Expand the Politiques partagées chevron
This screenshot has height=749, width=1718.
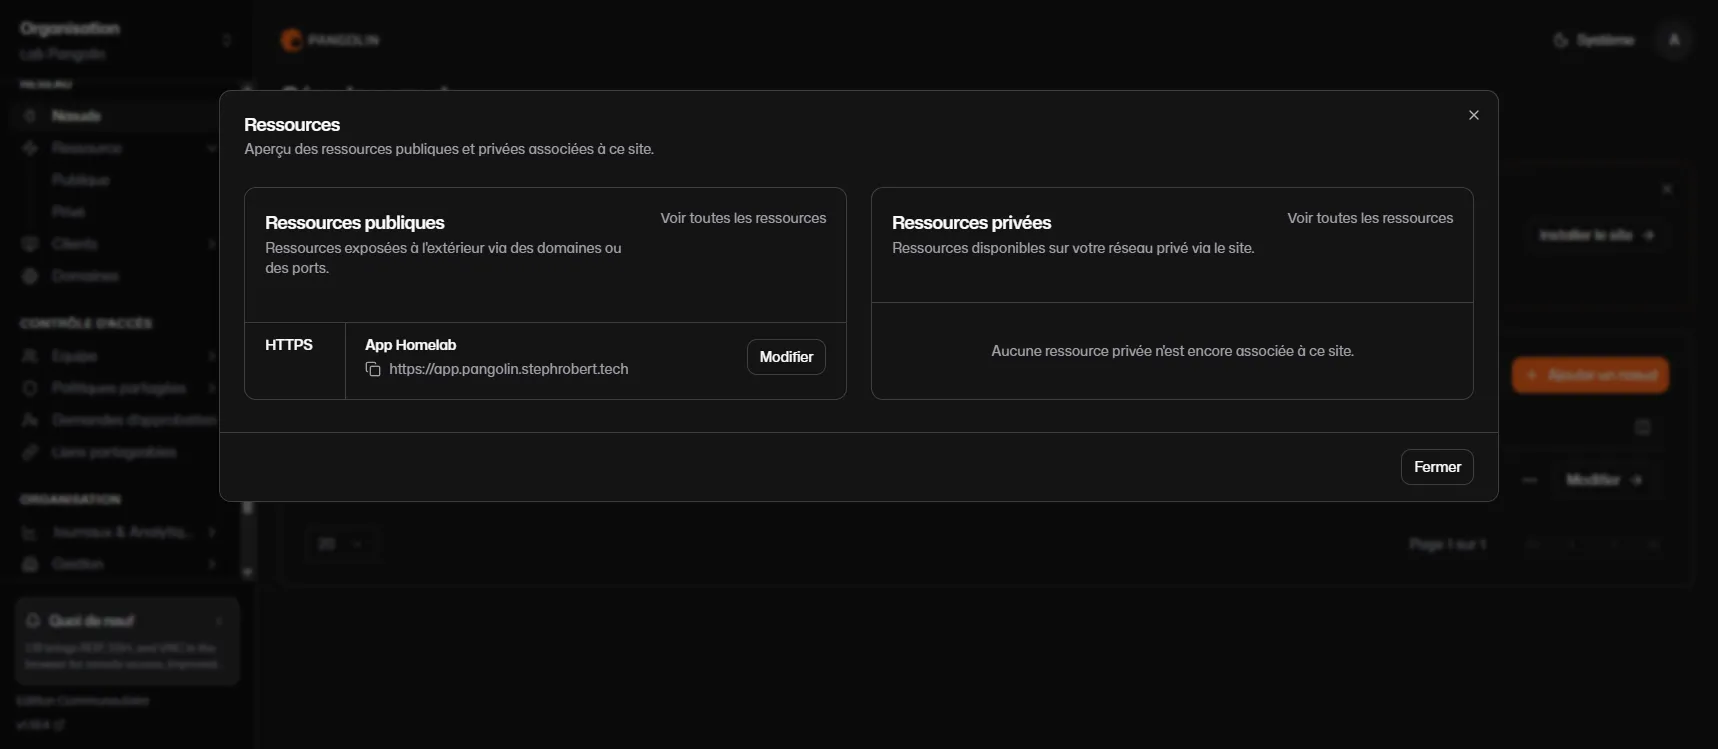point(212,388)
